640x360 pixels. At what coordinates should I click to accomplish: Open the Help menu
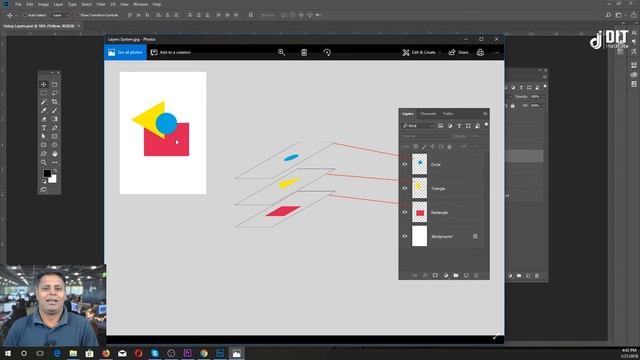pyautogui.click(x=157, y=4)
